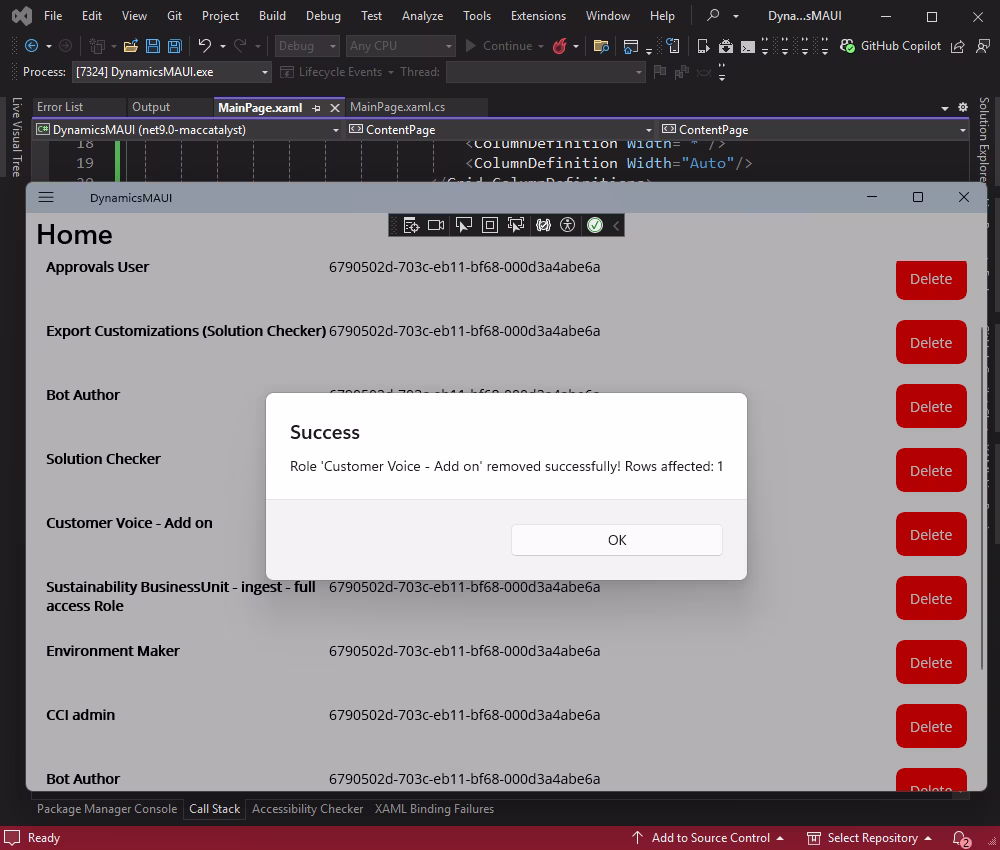Screen dimensions: 1000x850
Task: Click the Share icon next to Copilot
Action: [x=957, y=46]
